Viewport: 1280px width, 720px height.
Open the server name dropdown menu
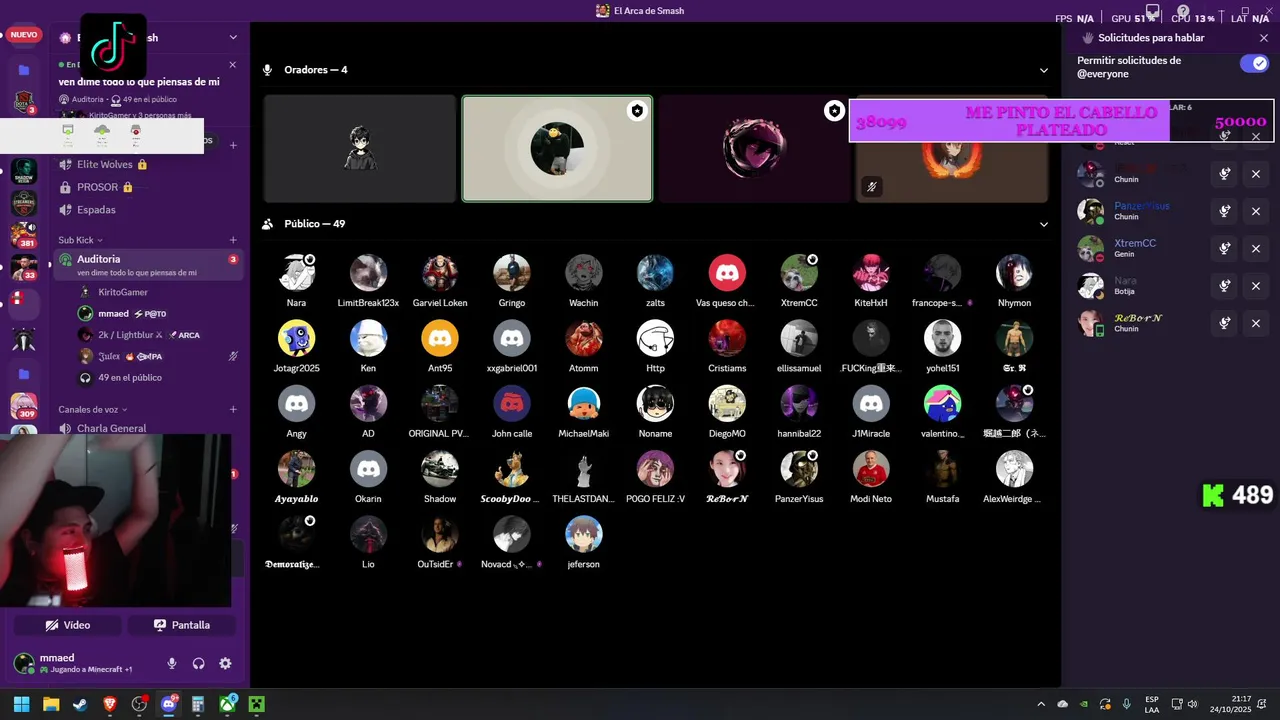(233, 38)
